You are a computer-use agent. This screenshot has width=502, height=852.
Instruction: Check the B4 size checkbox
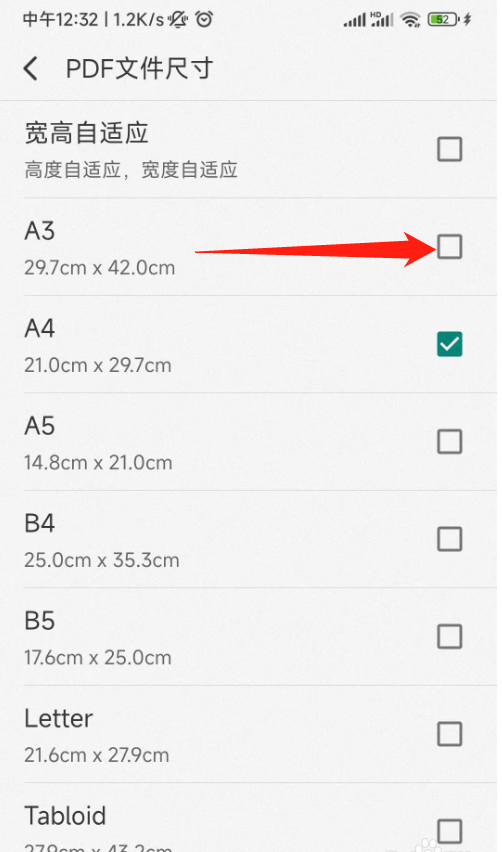click(x=450, y=539)
